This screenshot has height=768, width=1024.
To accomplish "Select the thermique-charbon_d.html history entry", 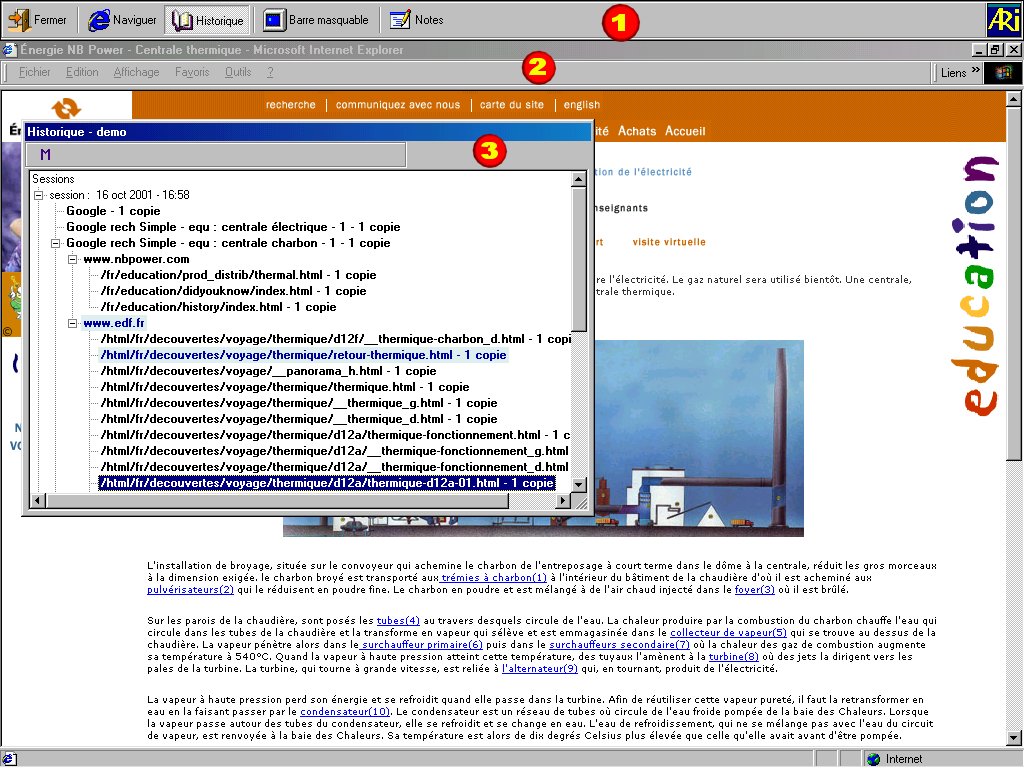I will tap(335, 339).
